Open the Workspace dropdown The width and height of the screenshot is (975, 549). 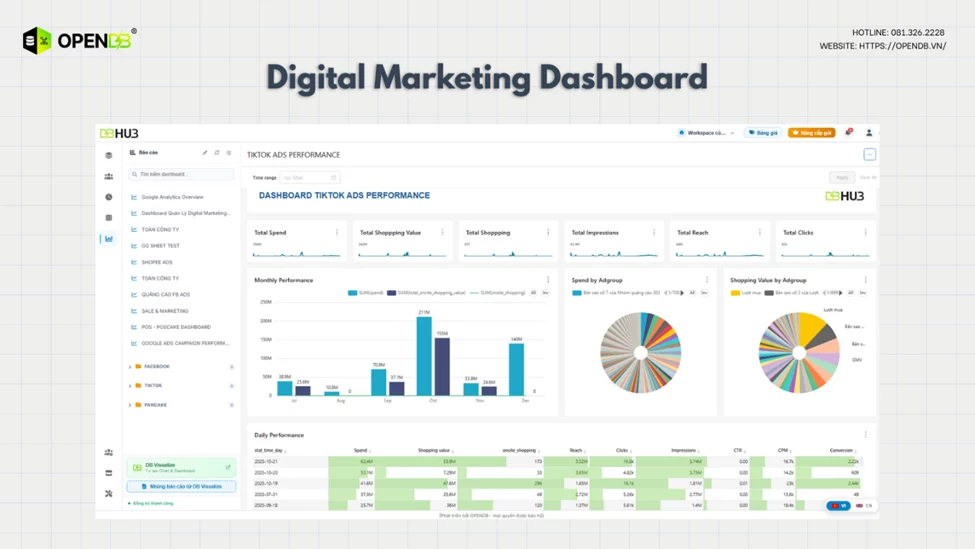point(706,132)
